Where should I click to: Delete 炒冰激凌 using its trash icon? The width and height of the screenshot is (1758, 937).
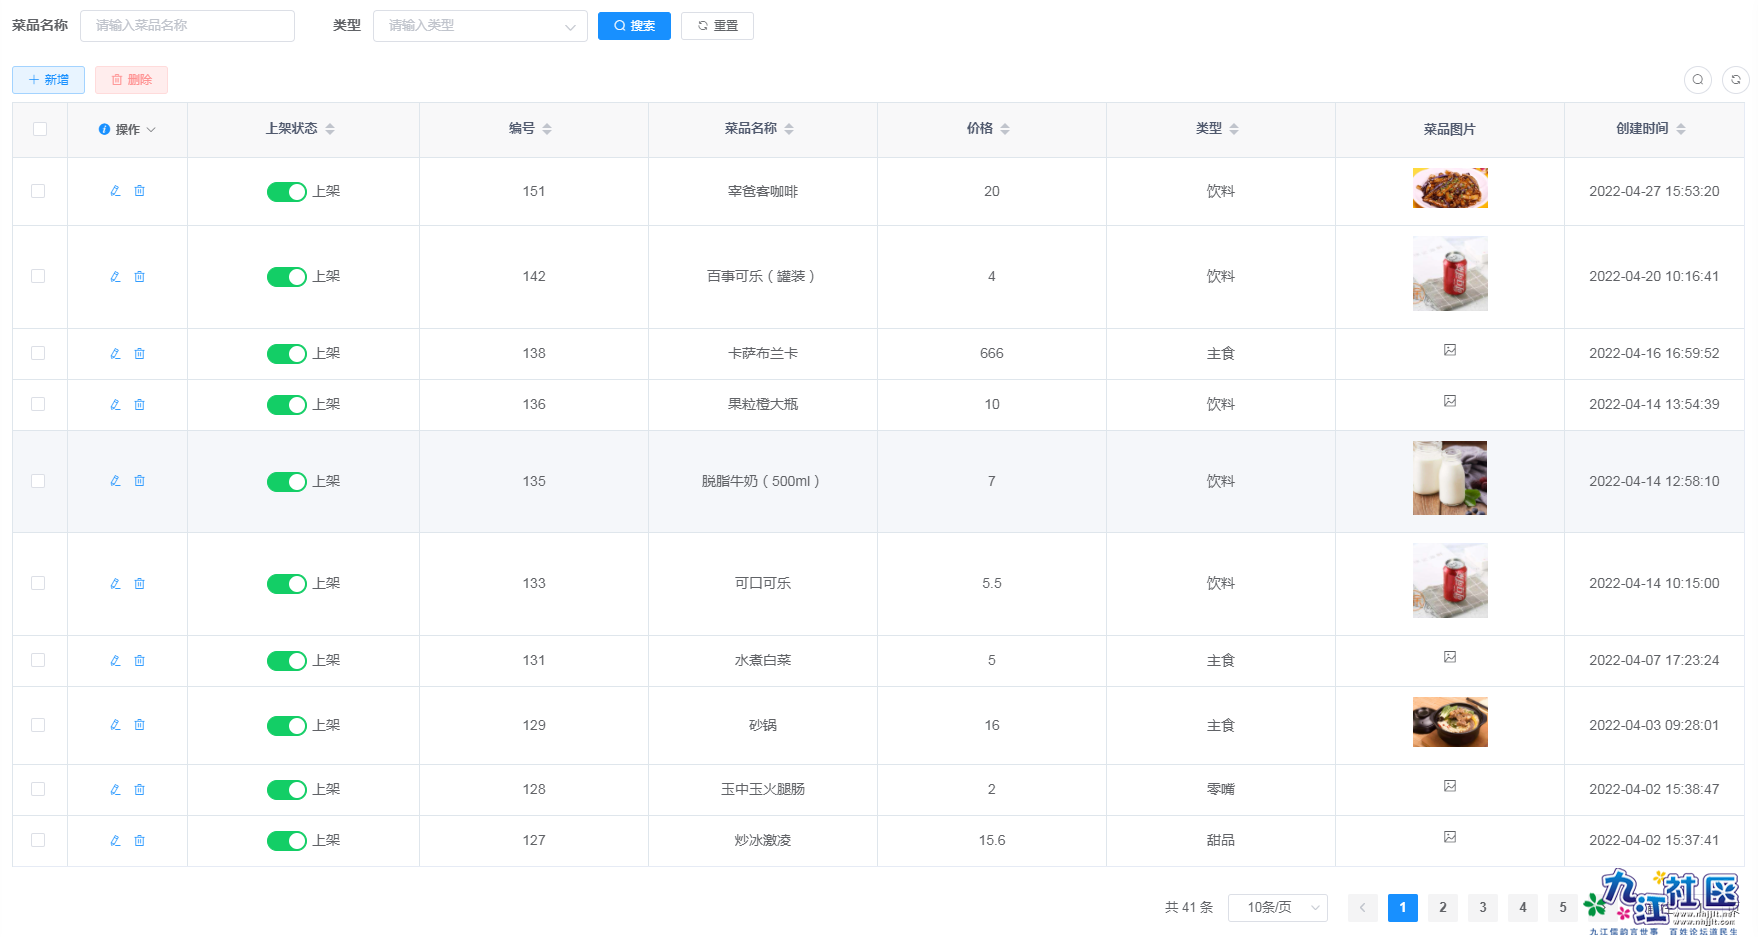139,840
